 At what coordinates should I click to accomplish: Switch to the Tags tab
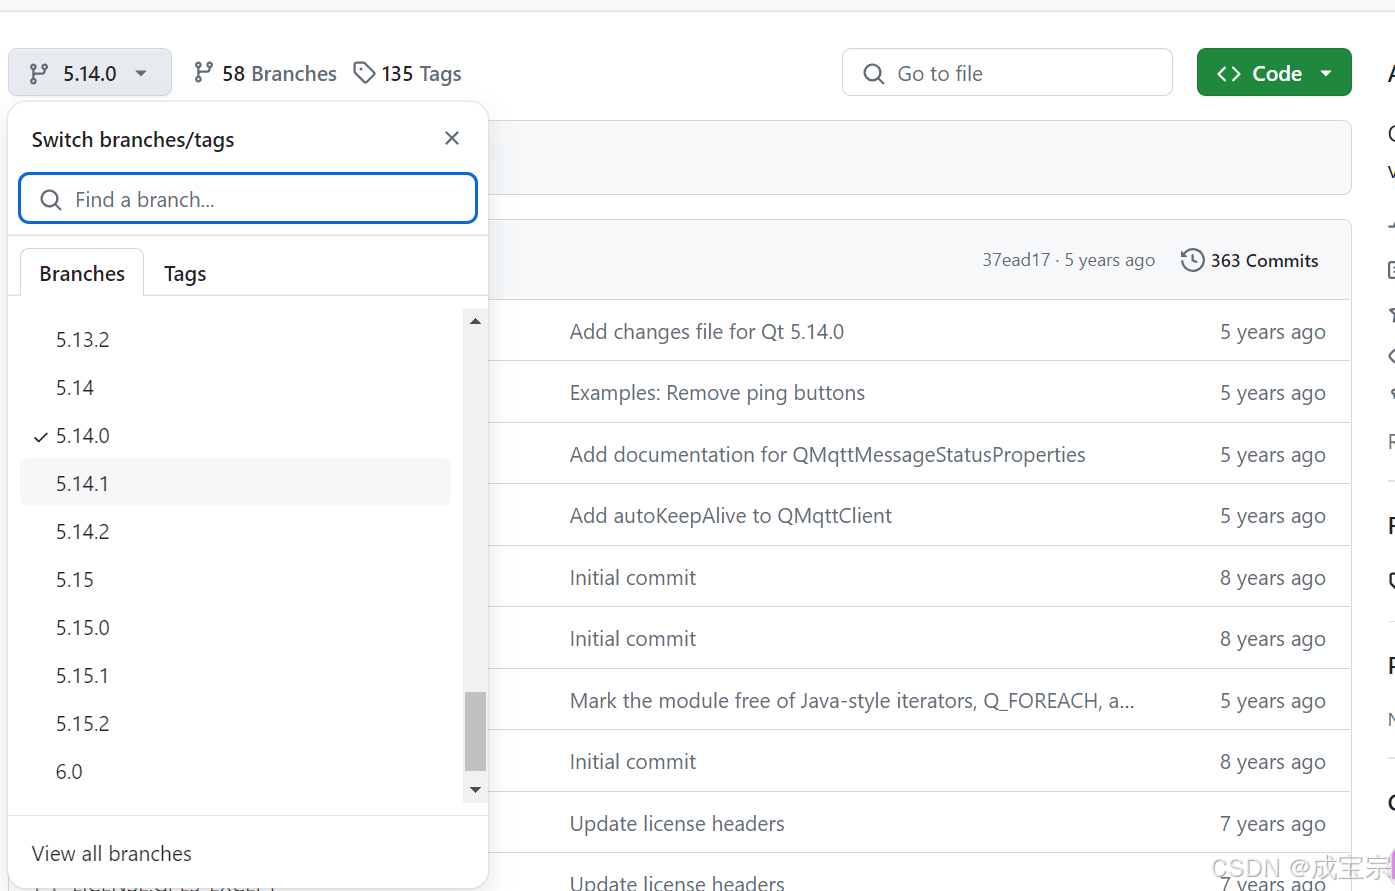[x=185, y=273]
